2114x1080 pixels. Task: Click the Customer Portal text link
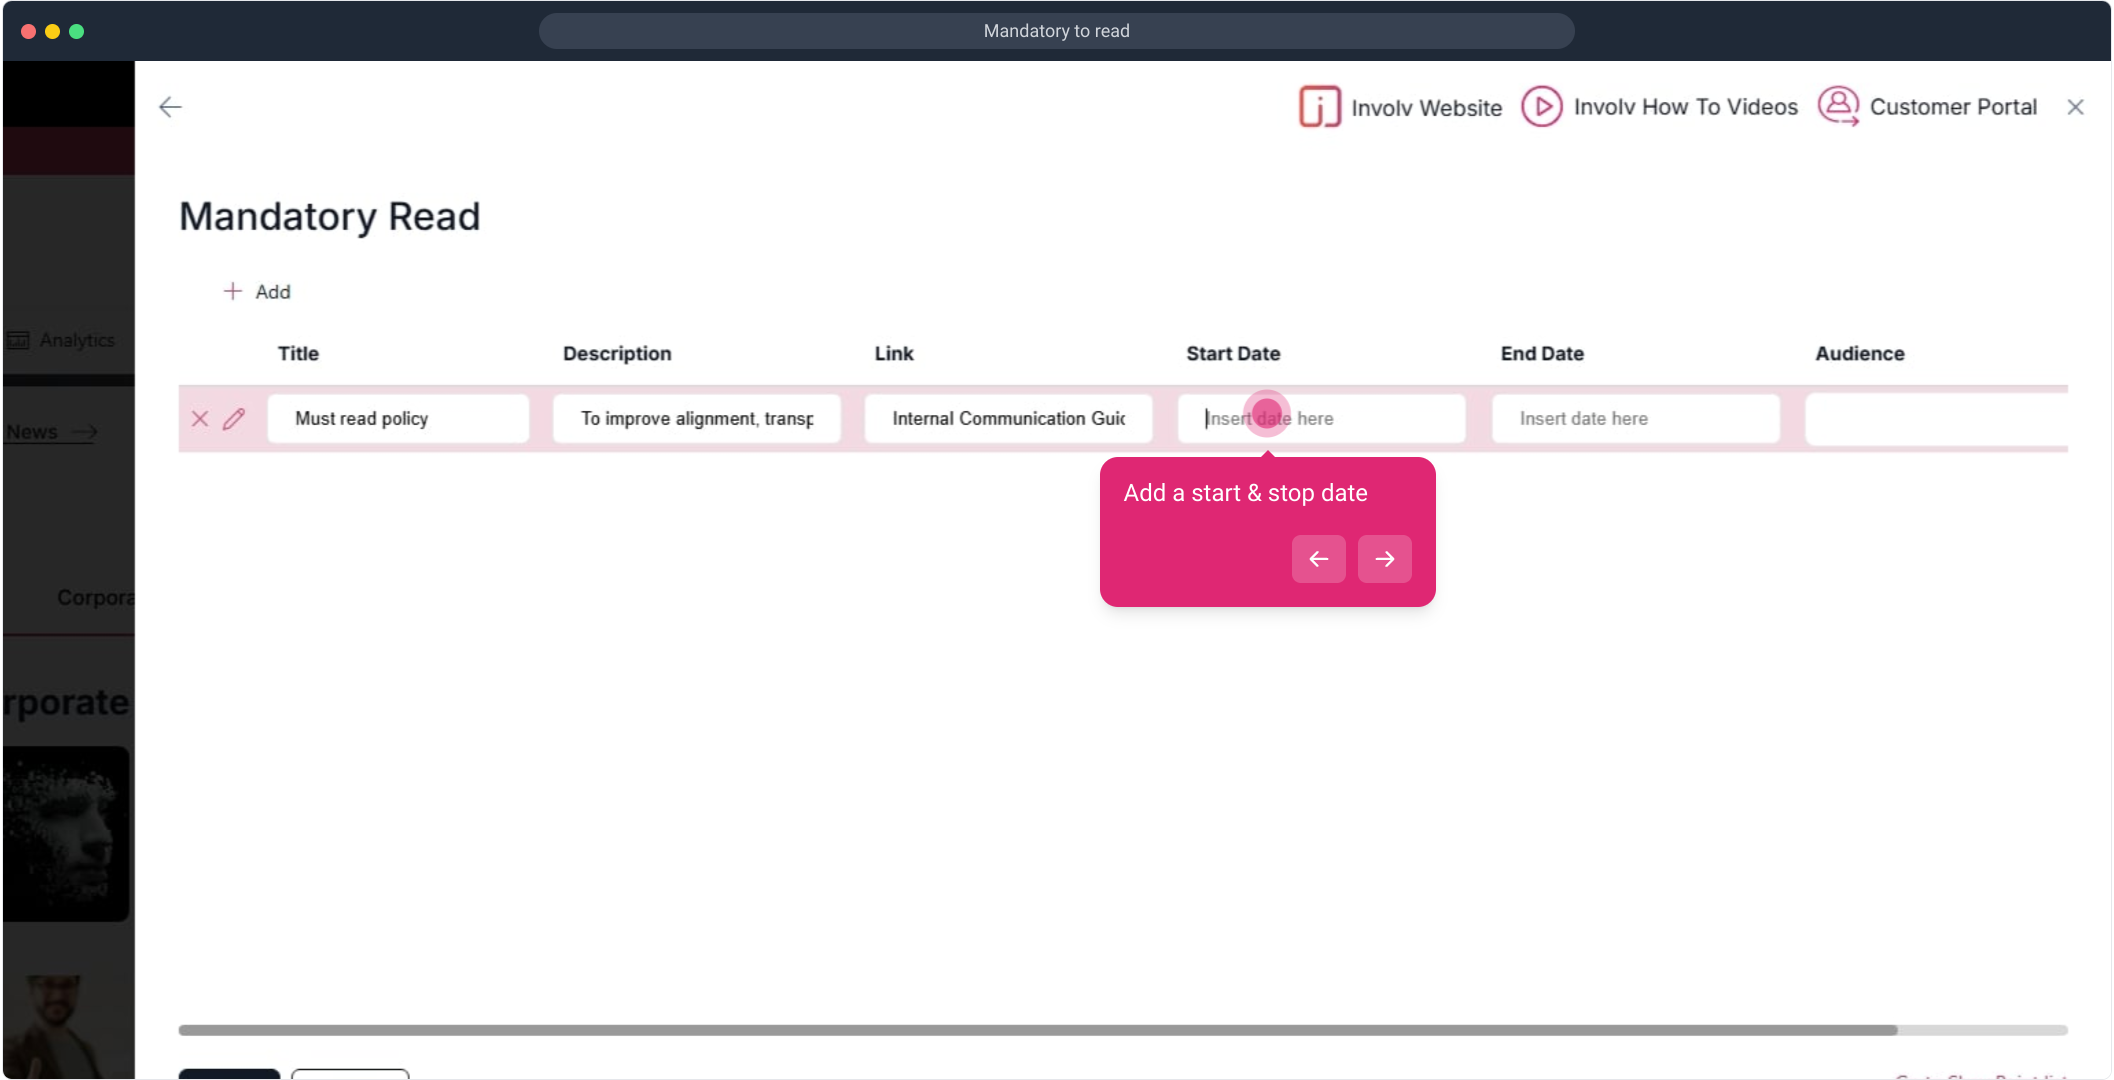pos(1952,107)
